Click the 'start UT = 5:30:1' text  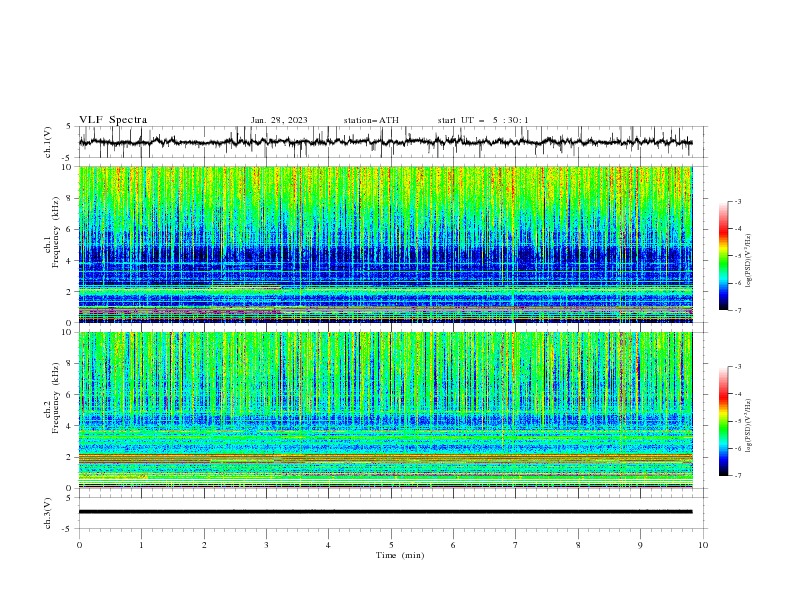(483, 120)
